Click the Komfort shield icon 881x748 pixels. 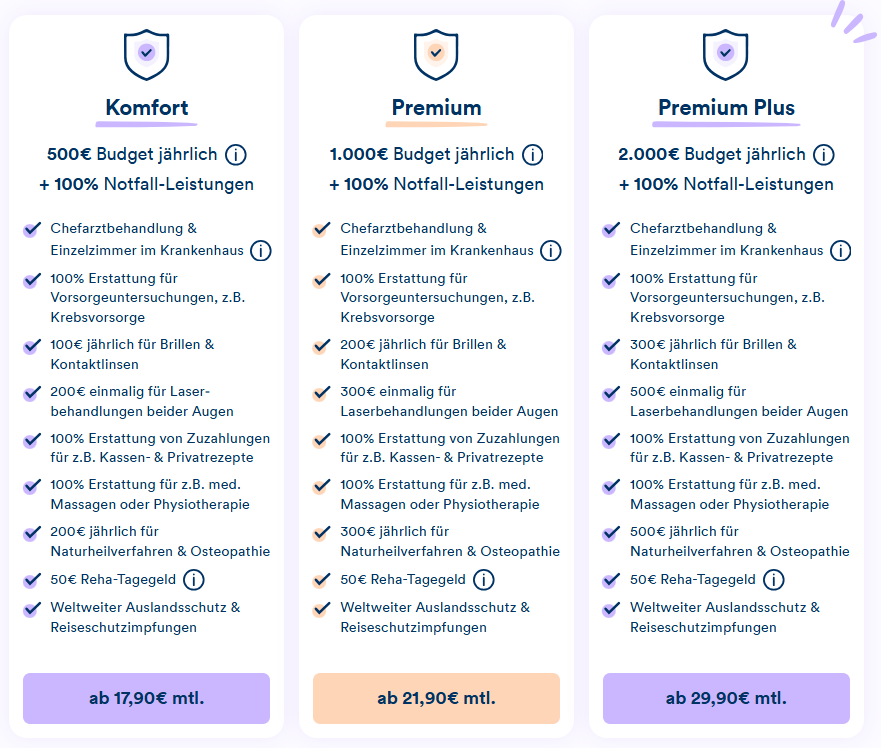pyautogui.click(x=146, y=55)
